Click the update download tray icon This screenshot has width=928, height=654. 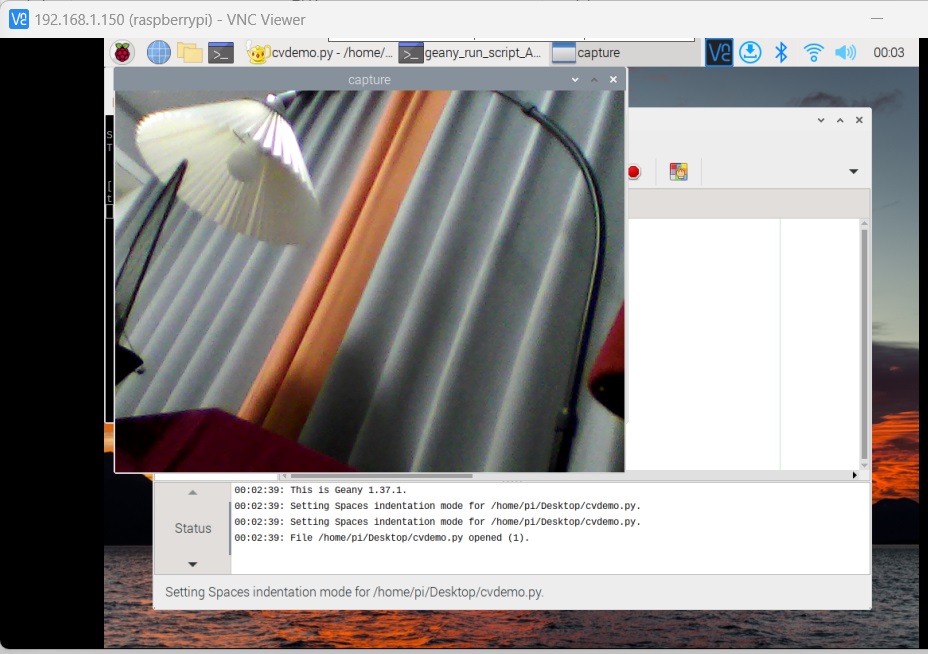click(751, 53)
